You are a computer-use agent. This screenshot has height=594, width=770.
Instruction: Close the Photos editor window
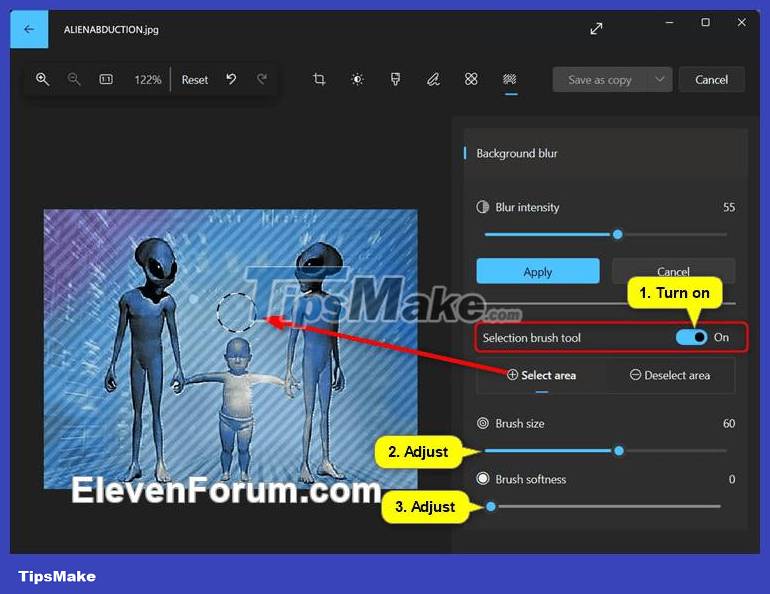pyautogui.click(x=742, y=22)
